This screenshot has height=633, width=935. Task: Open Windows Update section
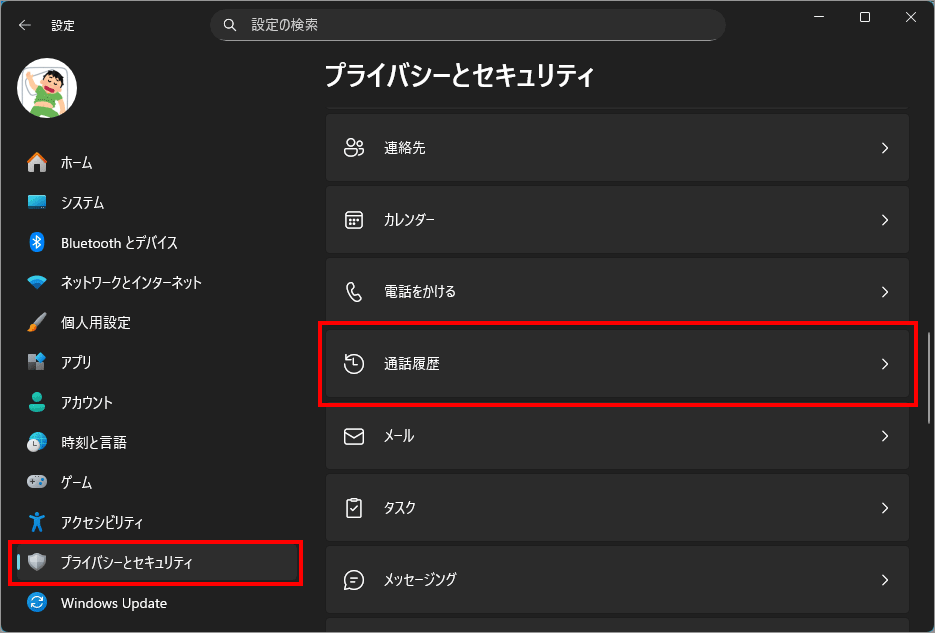point(113,603)
